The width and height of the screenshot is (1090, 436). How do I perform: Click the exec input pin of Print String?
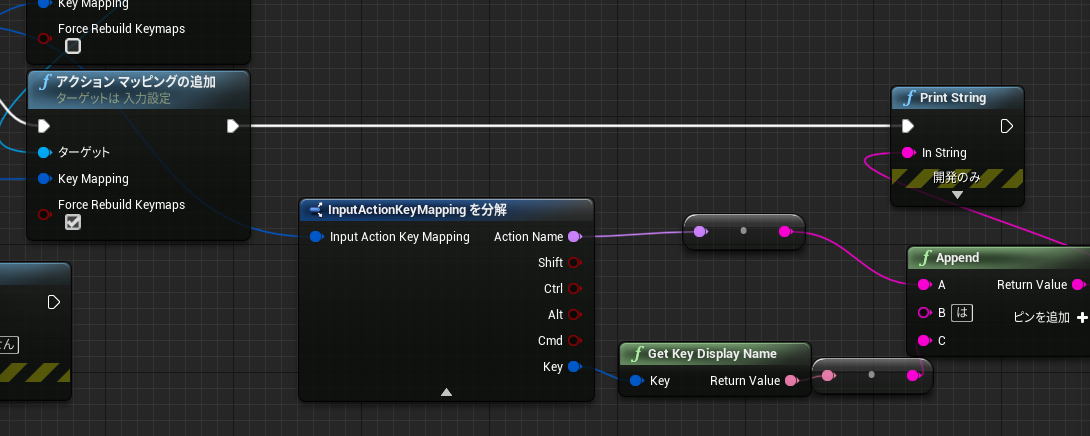pos(907,126)
